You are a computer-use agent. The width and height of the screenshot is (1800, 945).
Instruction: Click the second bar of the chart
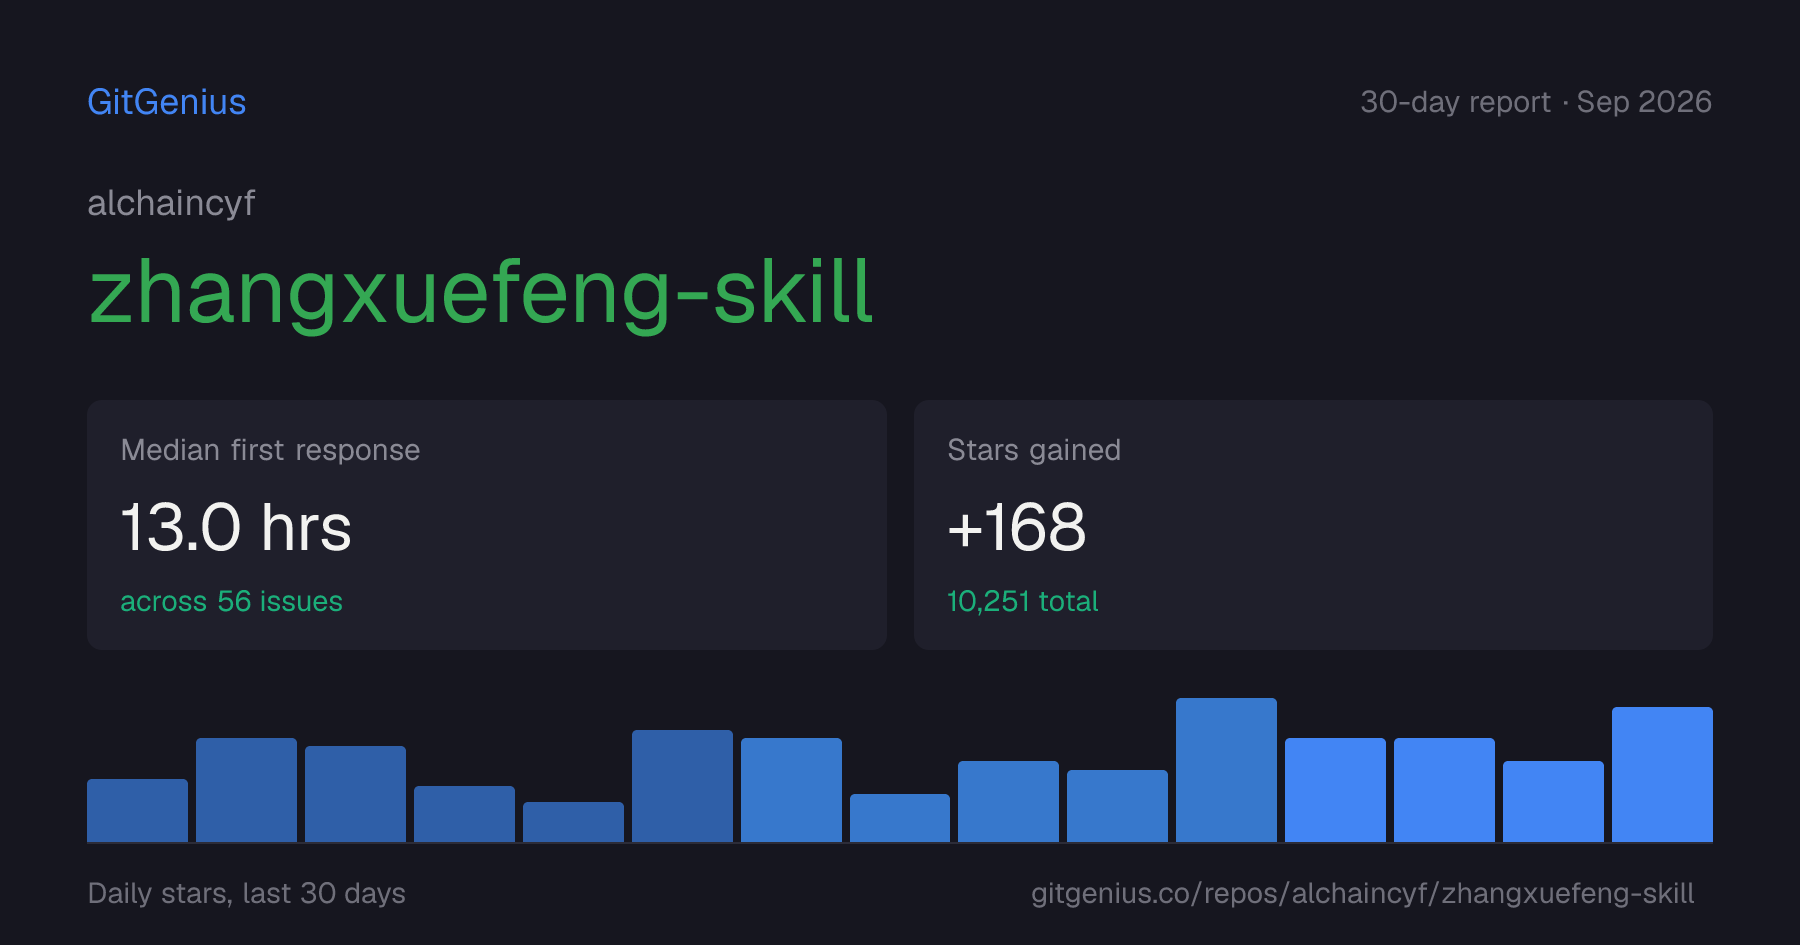pos(246,790)
